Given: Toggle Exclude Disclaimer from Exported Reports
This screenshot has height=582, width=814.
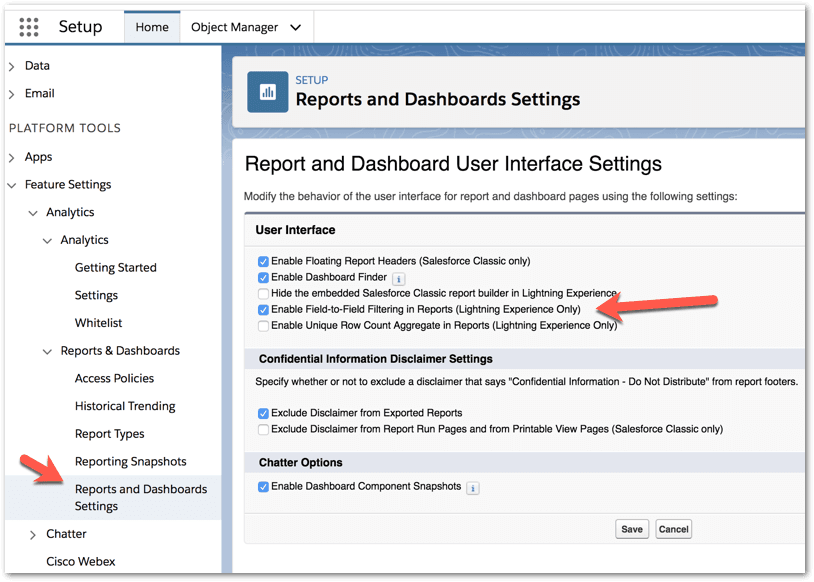Looking at the screenshot, I should [263, 413].
